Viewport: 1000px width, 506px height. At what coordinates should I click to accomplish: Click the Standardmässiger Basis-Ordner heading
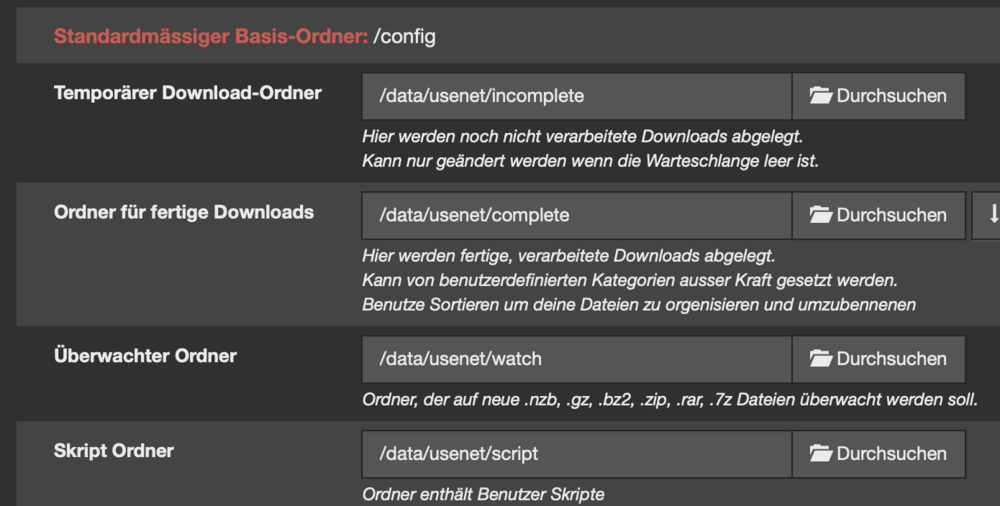click(x=211, y=36)
